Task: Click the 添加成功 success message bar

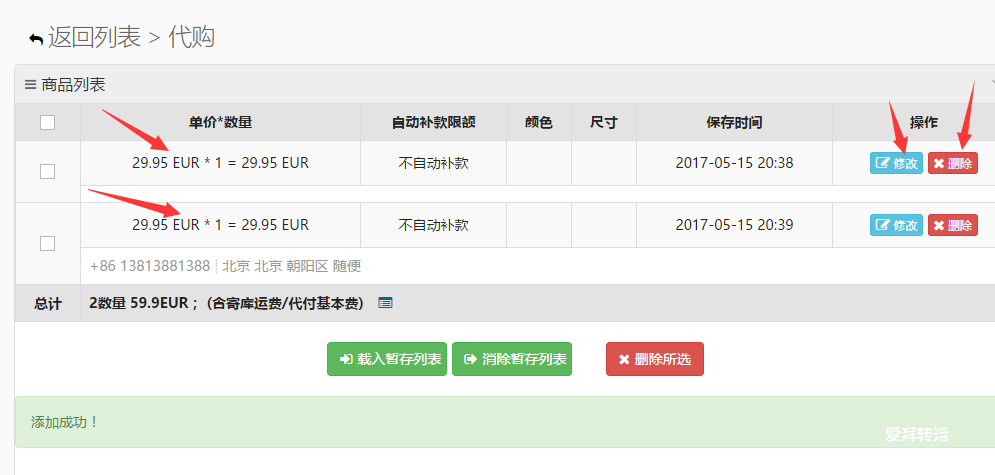Action: coord(505,422)
